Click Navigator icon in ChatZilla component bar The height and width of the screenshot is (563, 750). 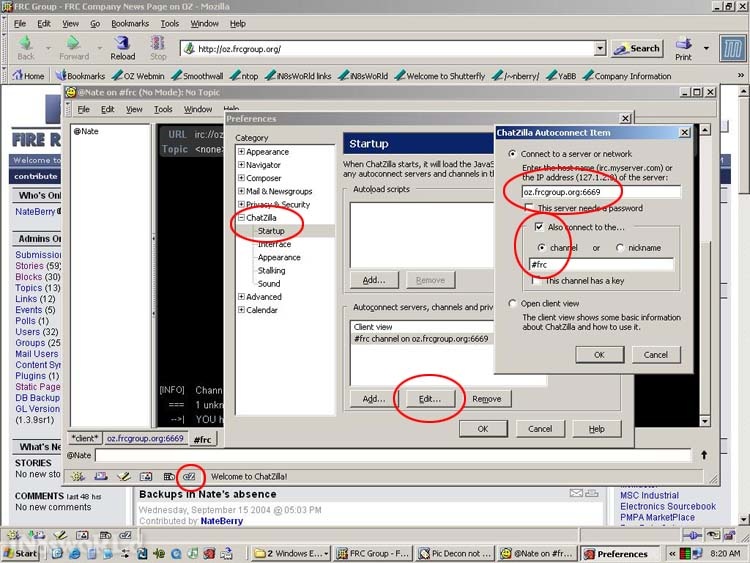[77, 476]
